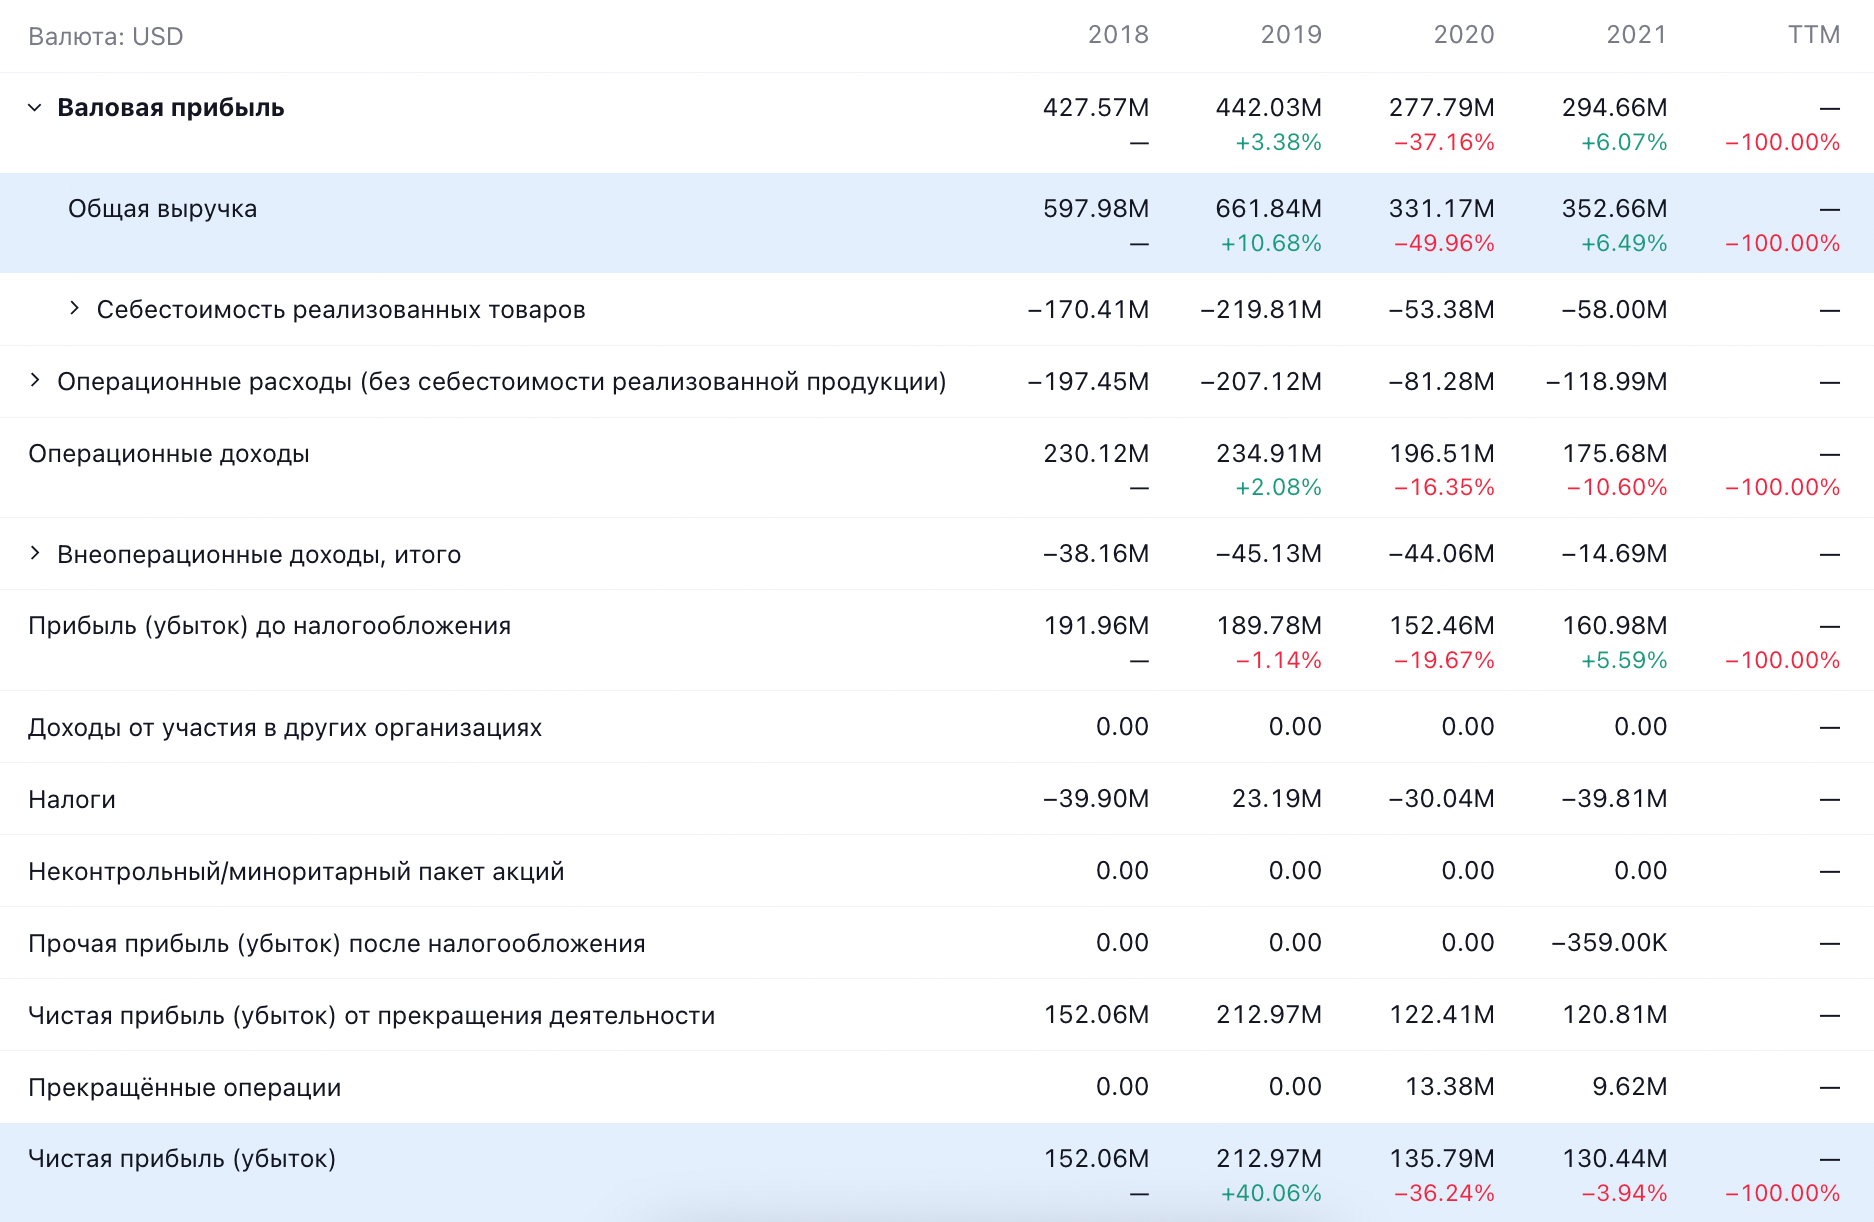Click revenue 2018 value 597.98M
Image resolution: width=1874 pixels, height=1222 pixels.
(x=1096, y=208)
